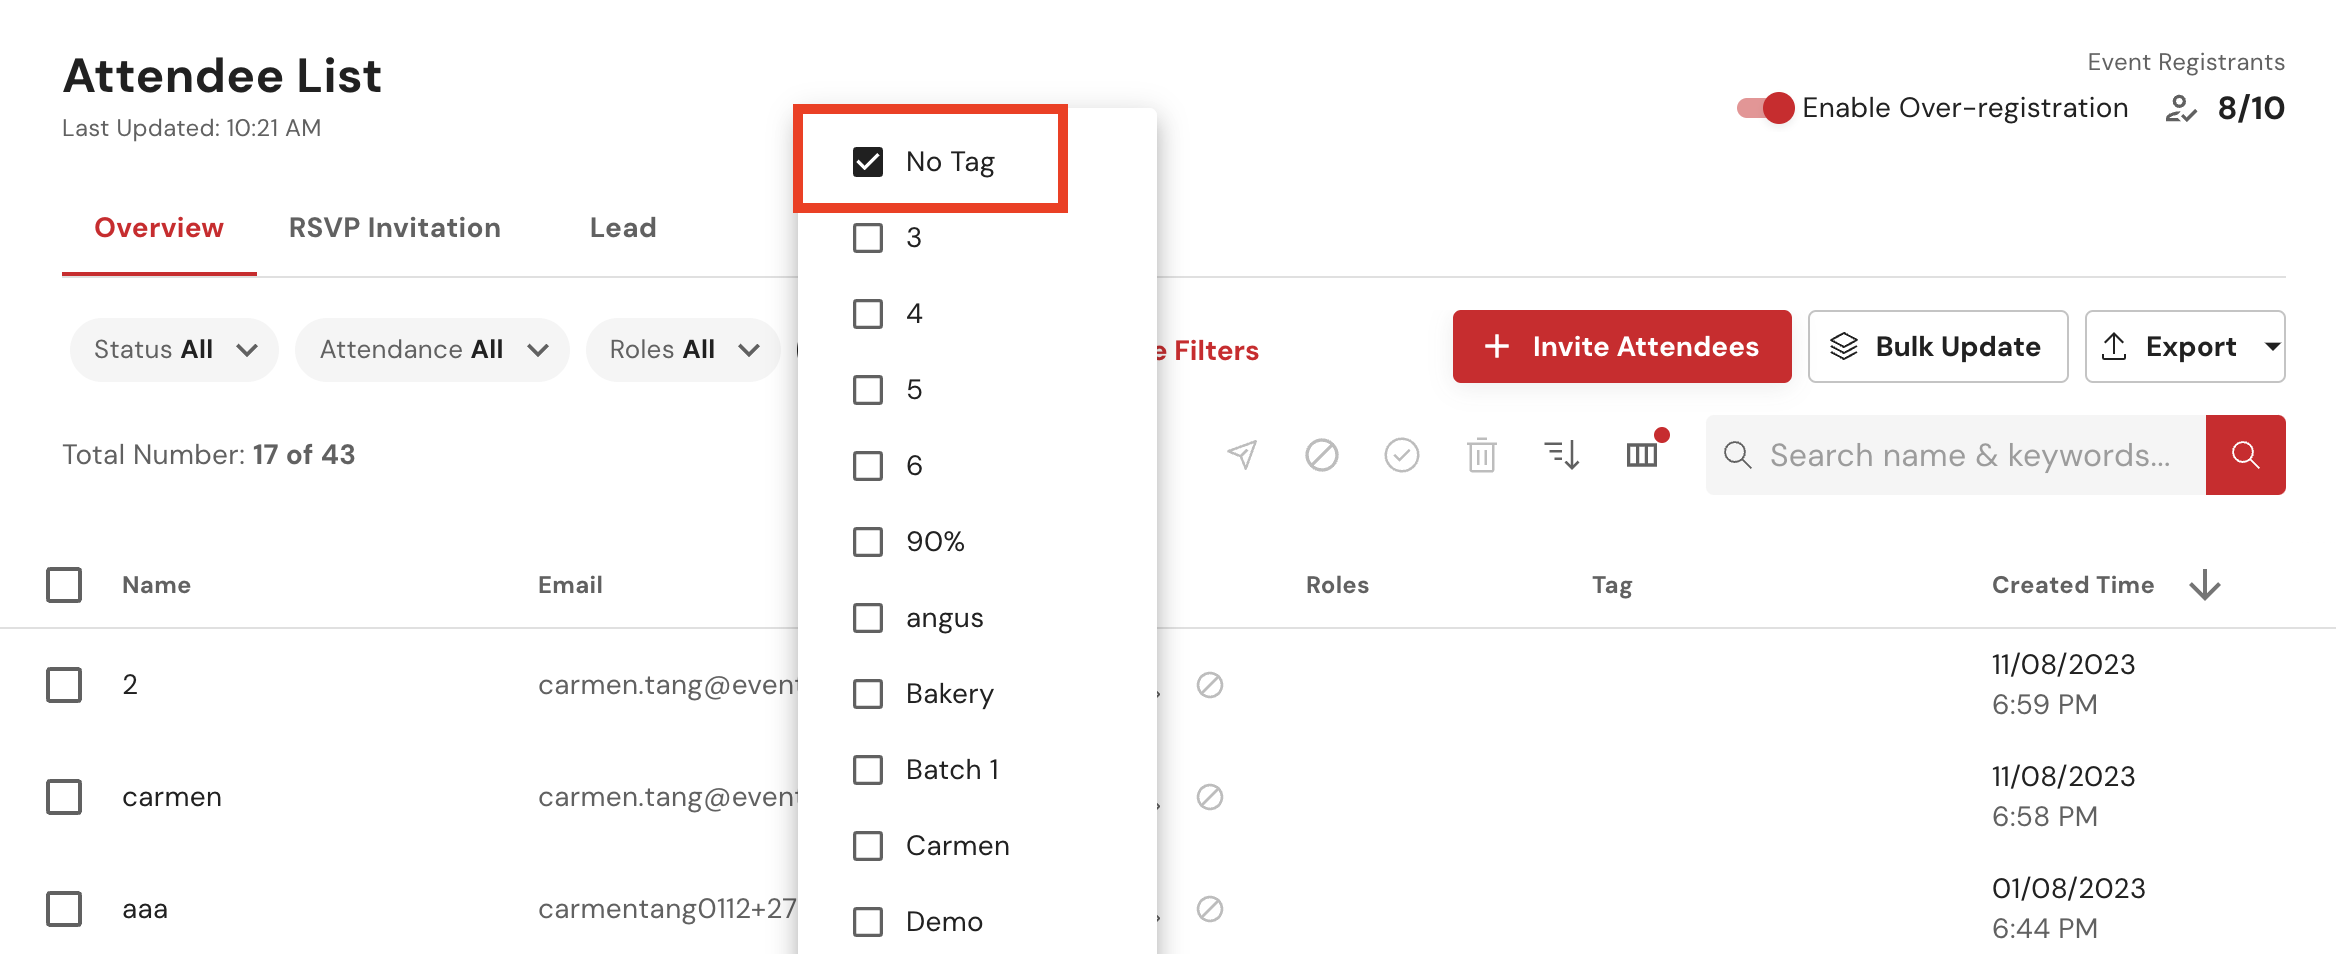The width and height of the screenshot is (2336, 954).
Task: Click the 8/10 registrants count
Action: point(2251,108)
